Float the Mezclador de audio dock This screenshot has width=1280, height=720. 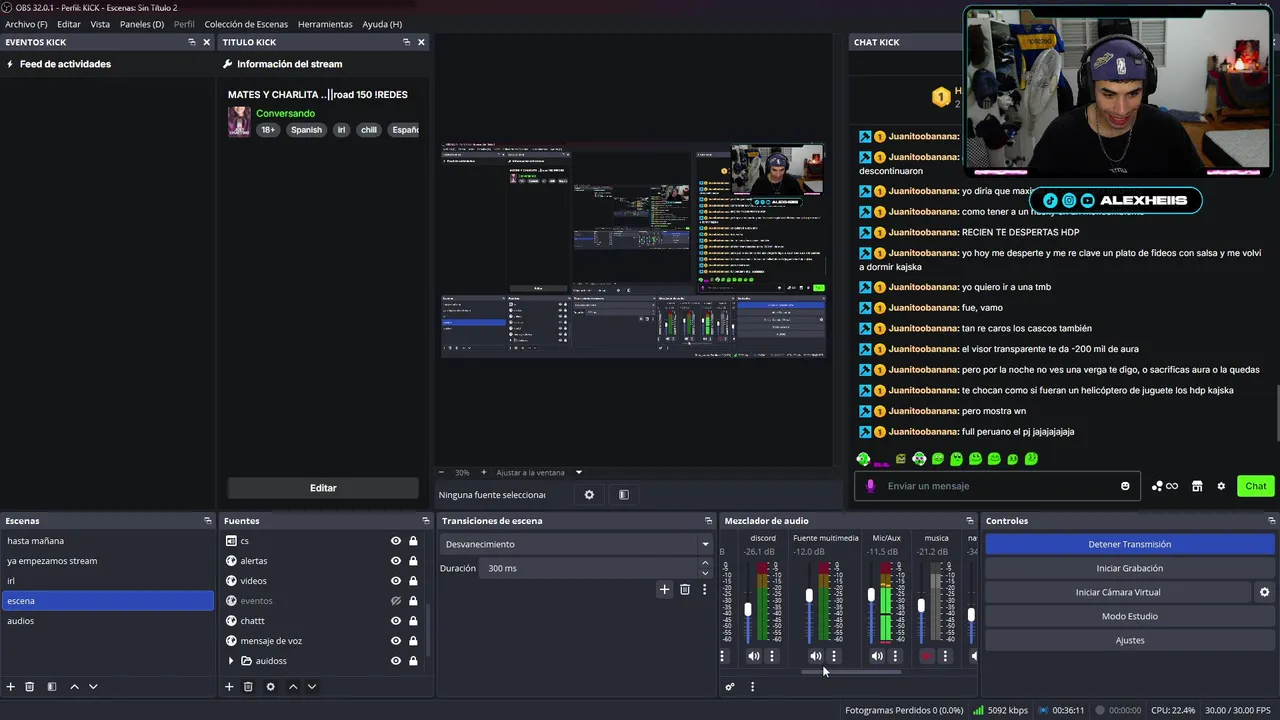[x=969, y=521]
